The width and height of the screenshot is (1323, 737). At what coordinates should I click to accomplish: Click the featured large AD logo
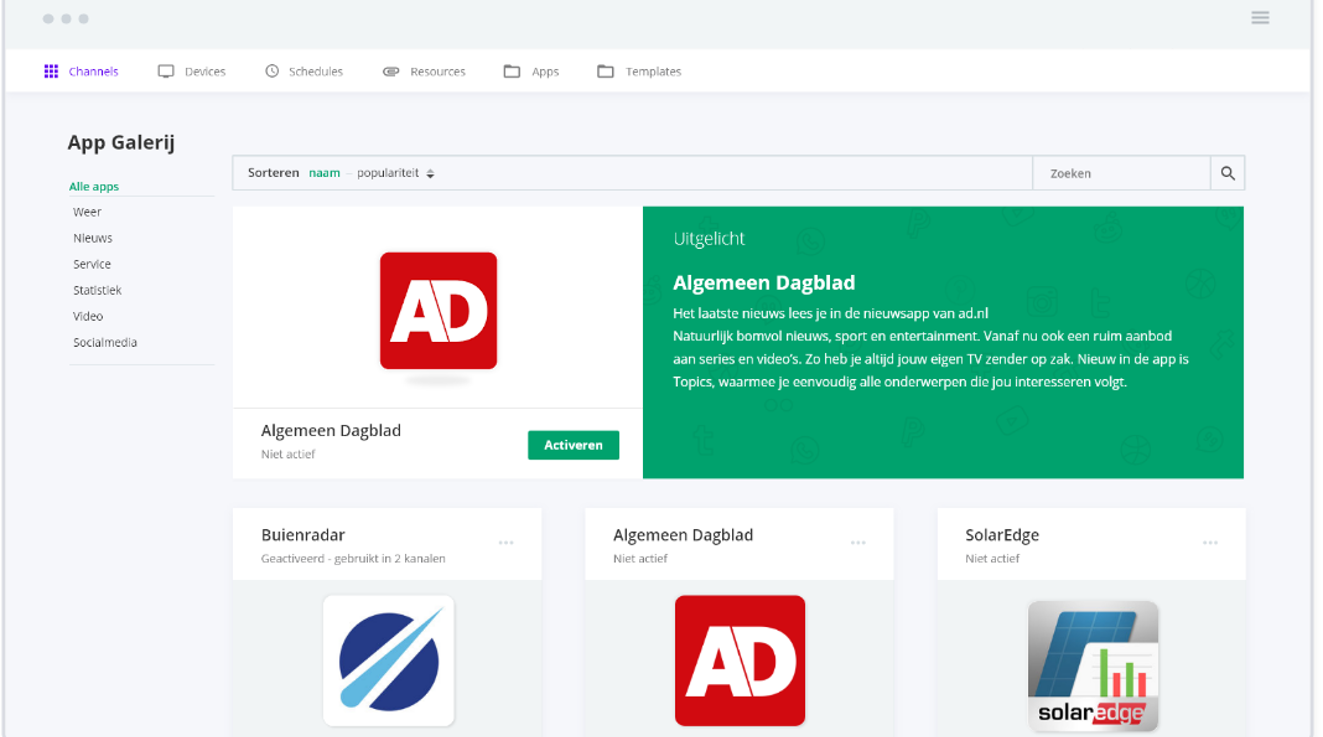(438, 311)
